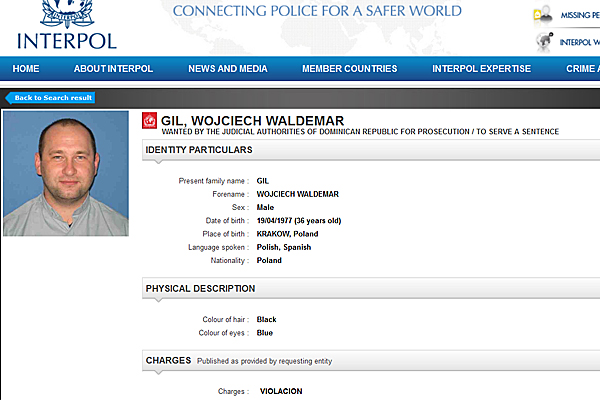Image resolution: width=600 pixels, height=400 pixels.
Task: Click the INTERPOL wordmark text
Action: [x=67, y=41]
